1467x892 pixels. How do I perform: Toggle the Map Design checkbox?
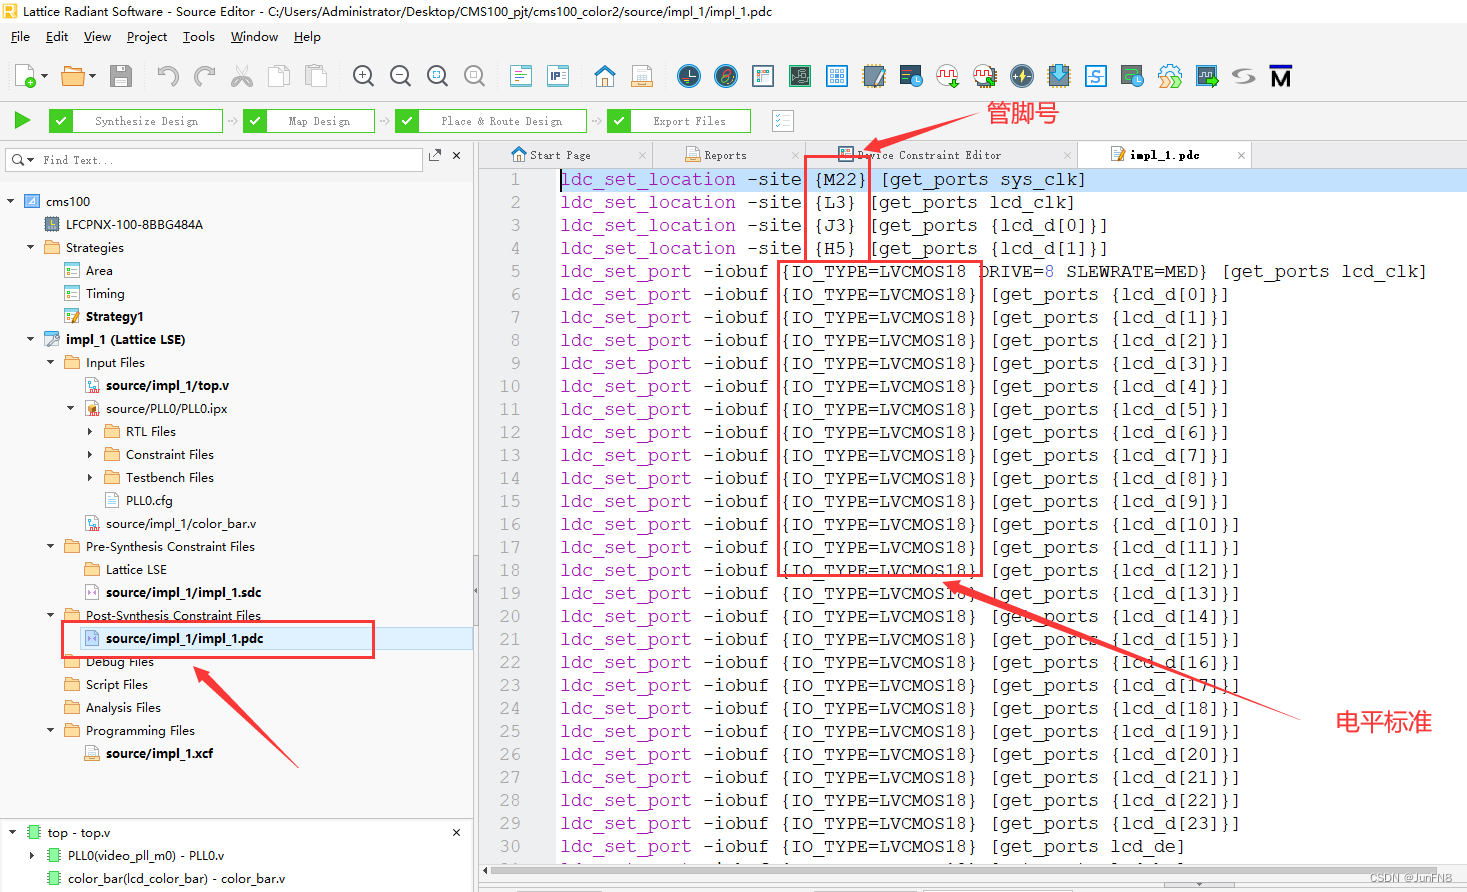(x=255, y=120)
